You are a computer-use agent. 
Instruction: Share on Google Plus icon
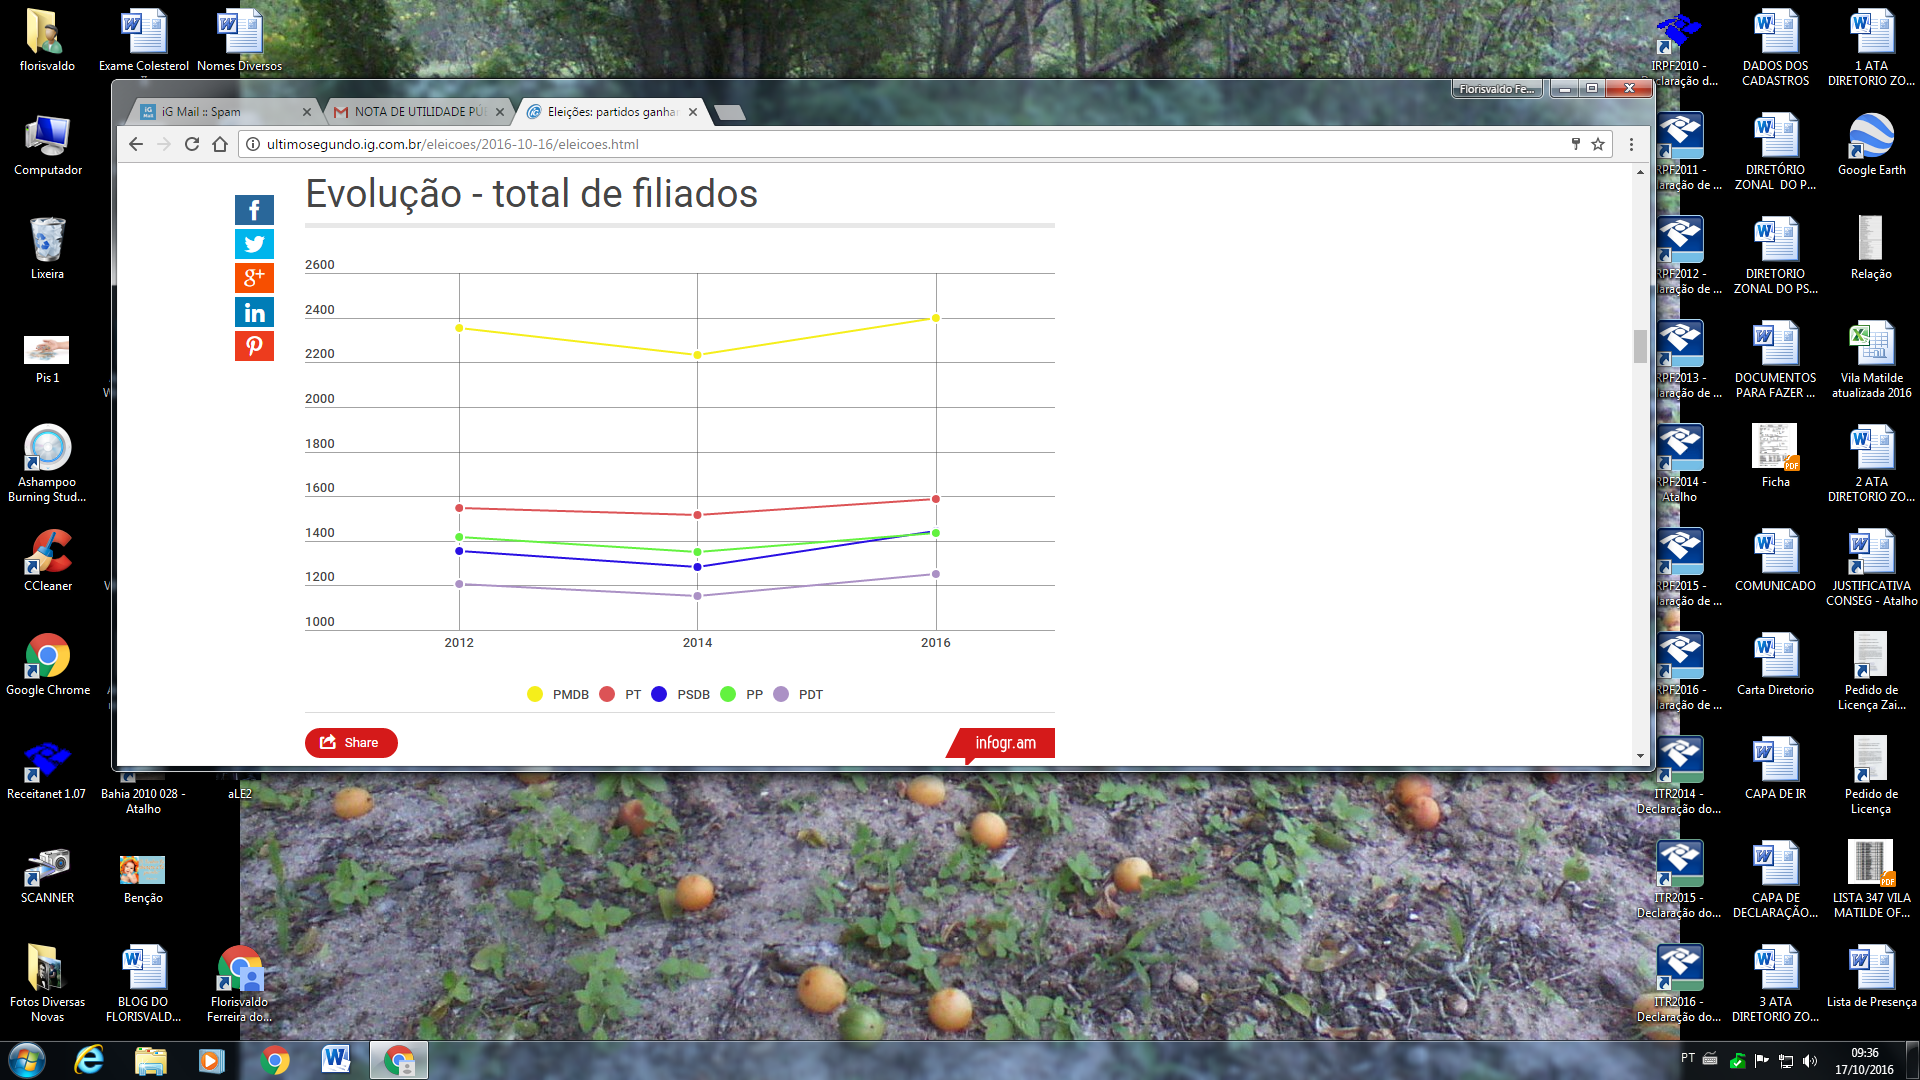(x=254, y=278)
